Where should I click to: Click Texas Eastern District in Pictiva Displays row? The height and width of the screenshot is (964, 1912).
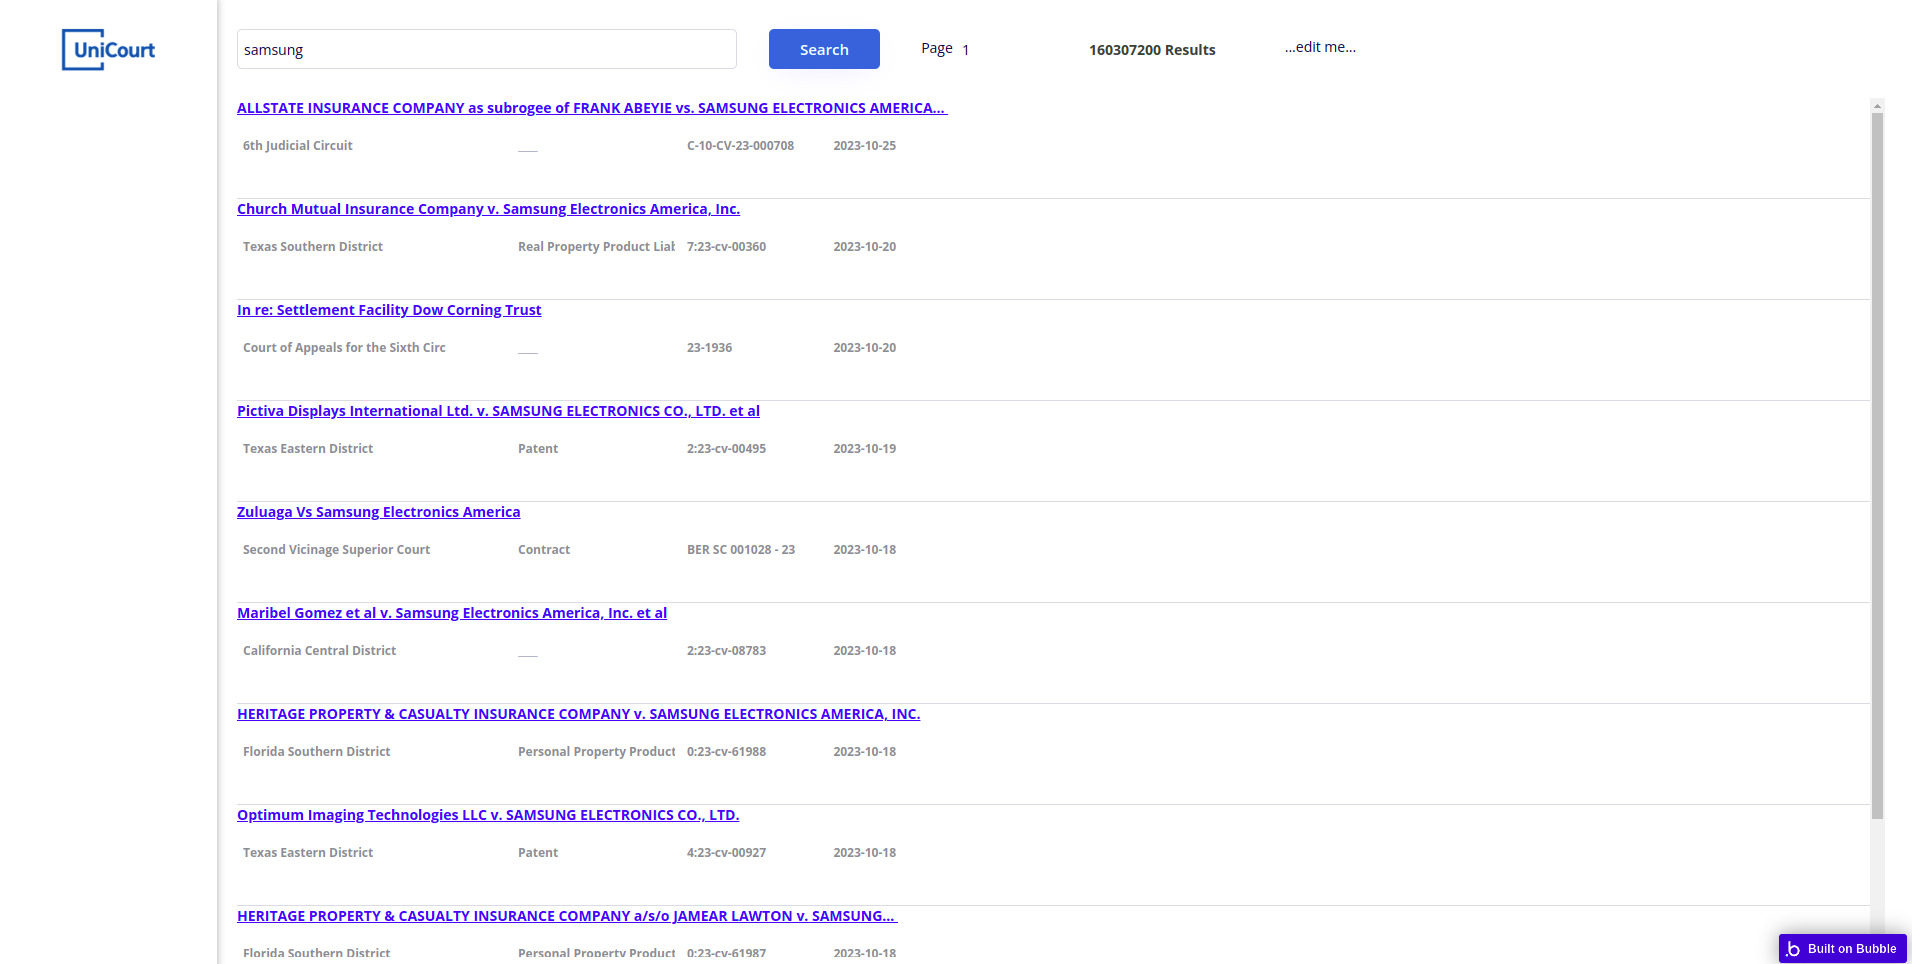308,449
